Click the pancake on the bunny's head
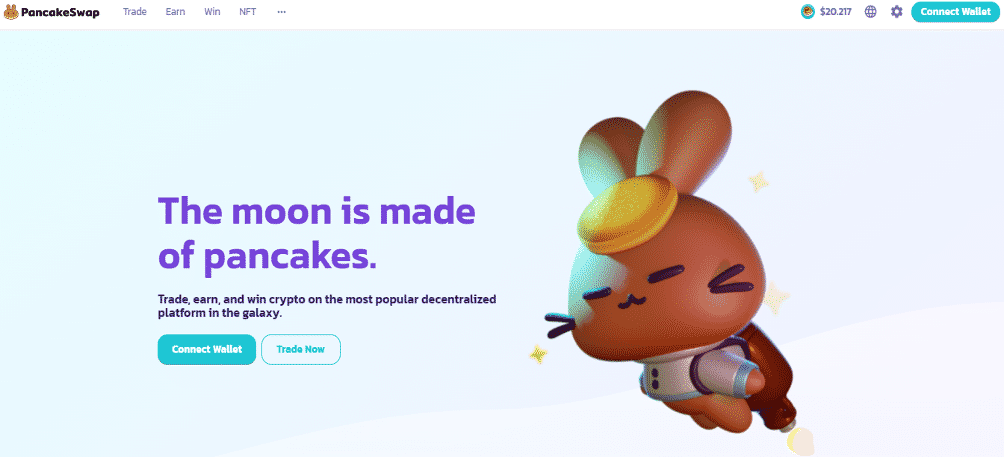 (631, 213)
